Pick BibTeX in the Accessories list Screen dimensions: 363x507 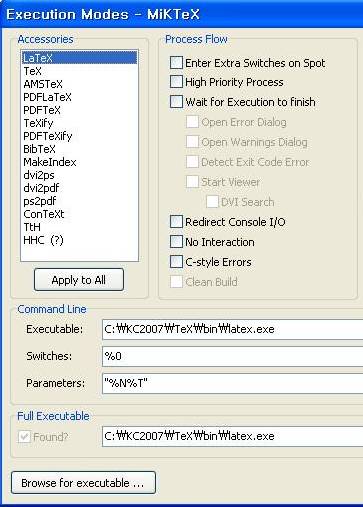pyautogui.click(x=79, y=149)
